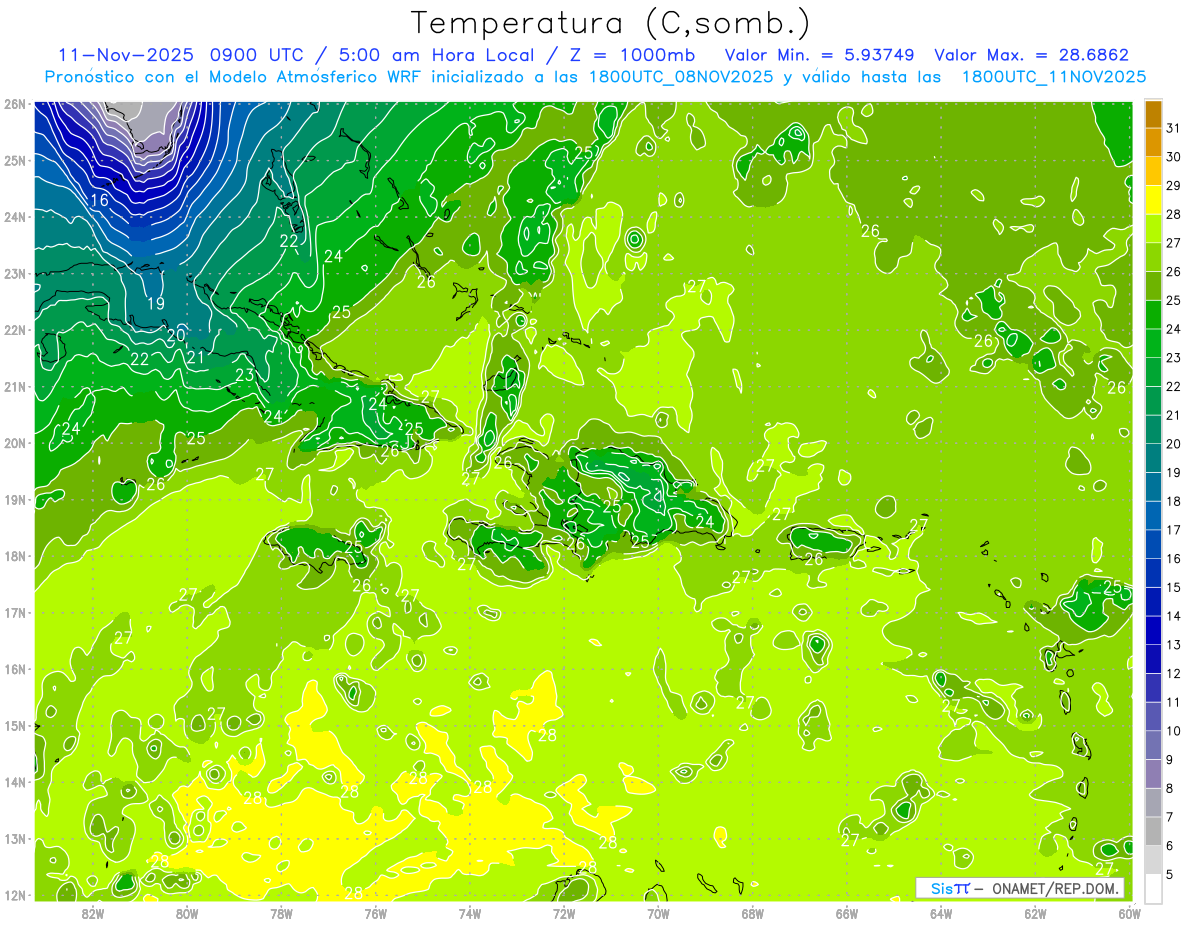Click the '24N' latitude axis label
The image size is (1200, 927).
pyautogui.click(x=15, y=217)
